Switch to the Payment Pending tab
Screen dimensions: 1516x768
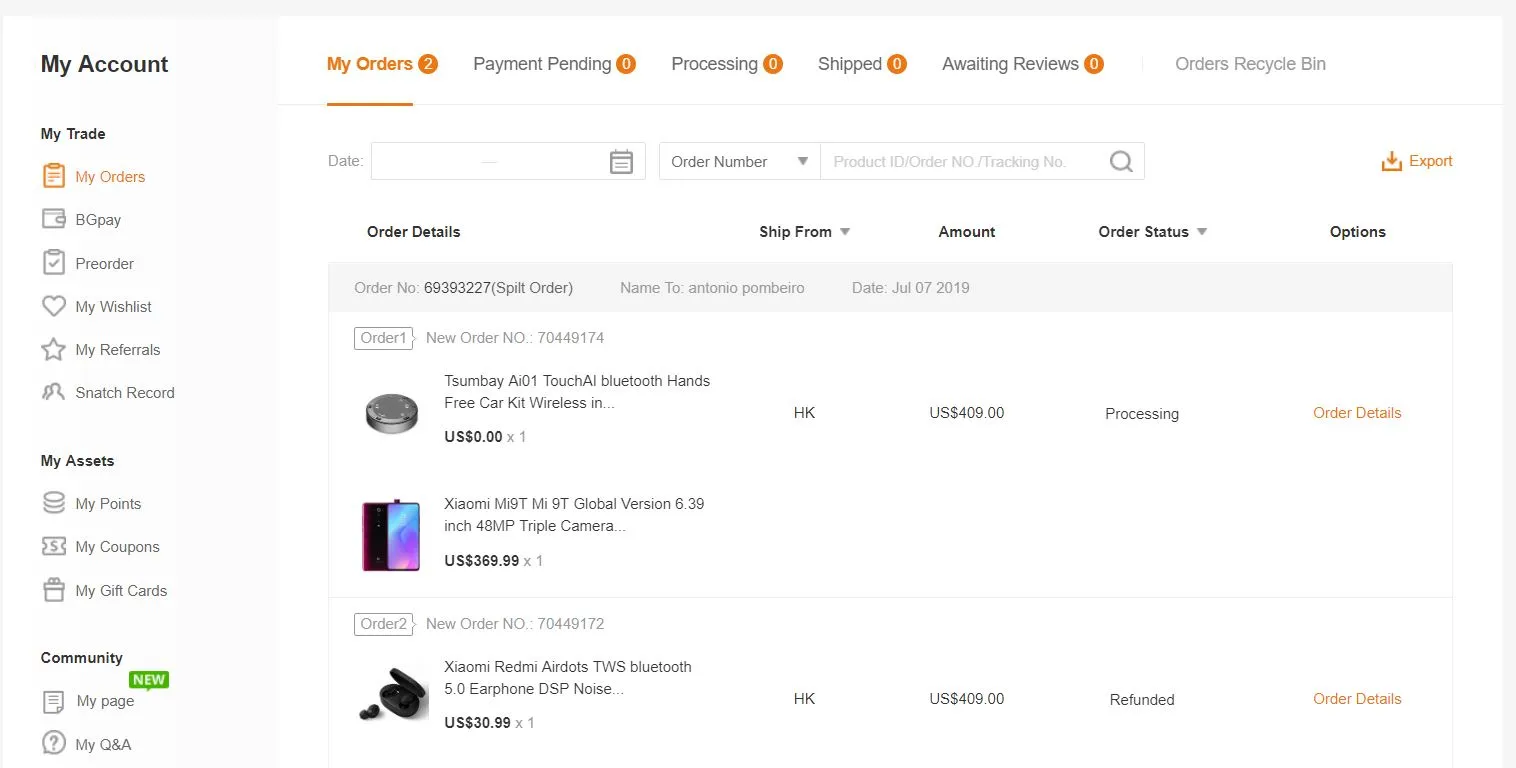[x=553, y=64]
